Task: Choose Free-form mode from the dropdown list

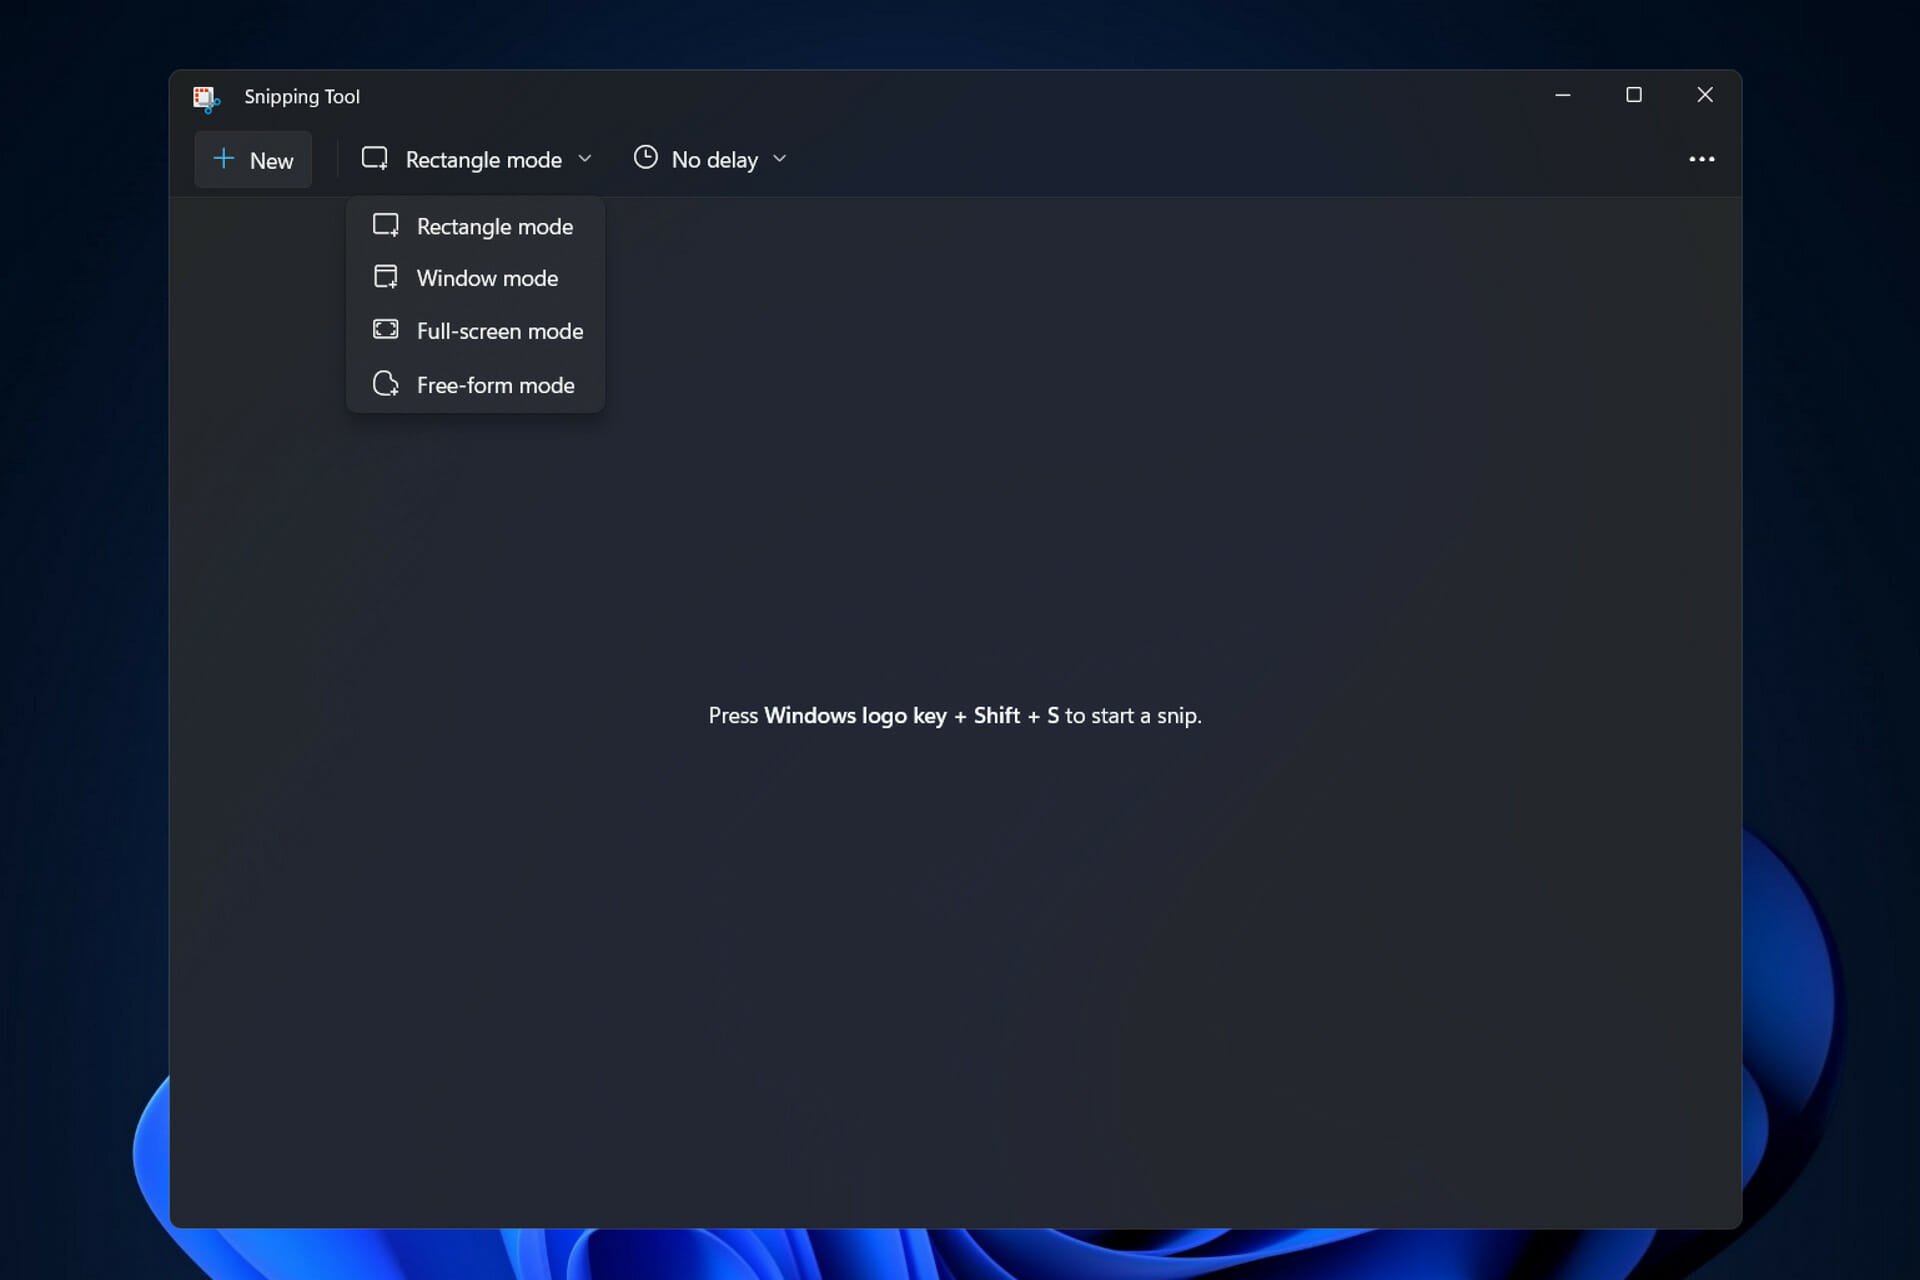Action: tap(475, 385)
